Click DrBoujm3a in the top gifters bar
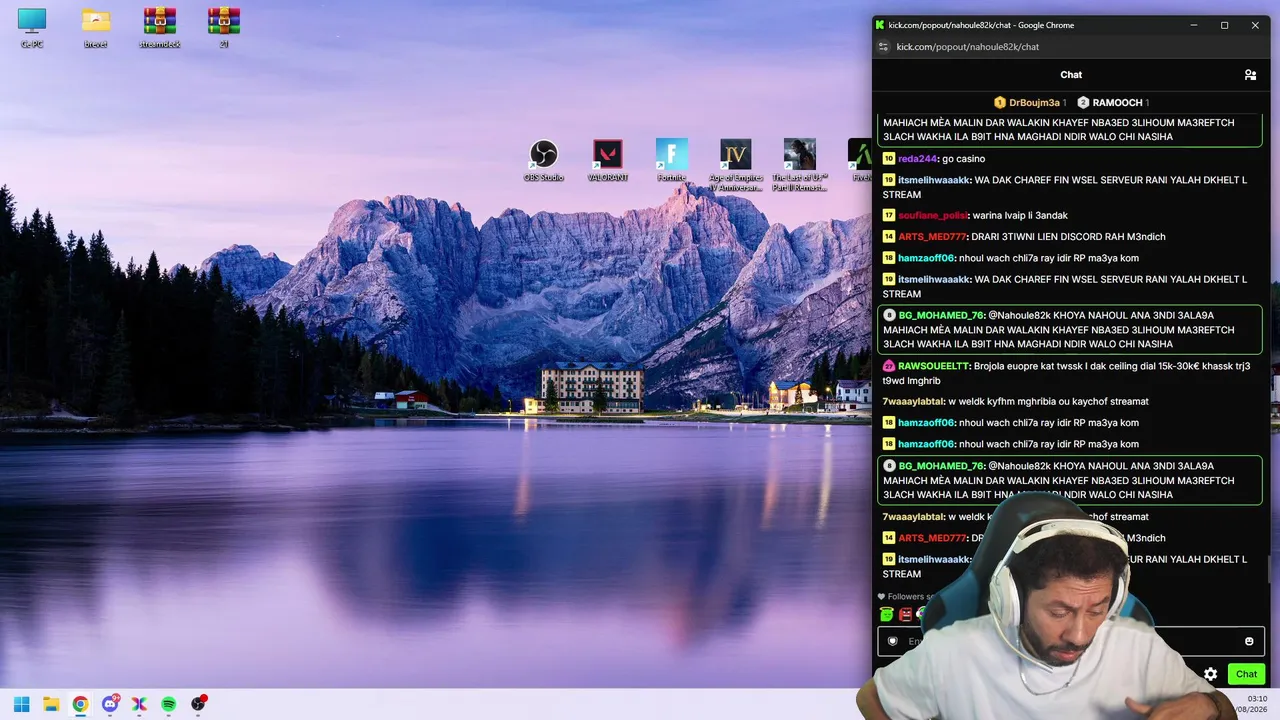The image size is (1280, 720). click(x=1034, y=103)
